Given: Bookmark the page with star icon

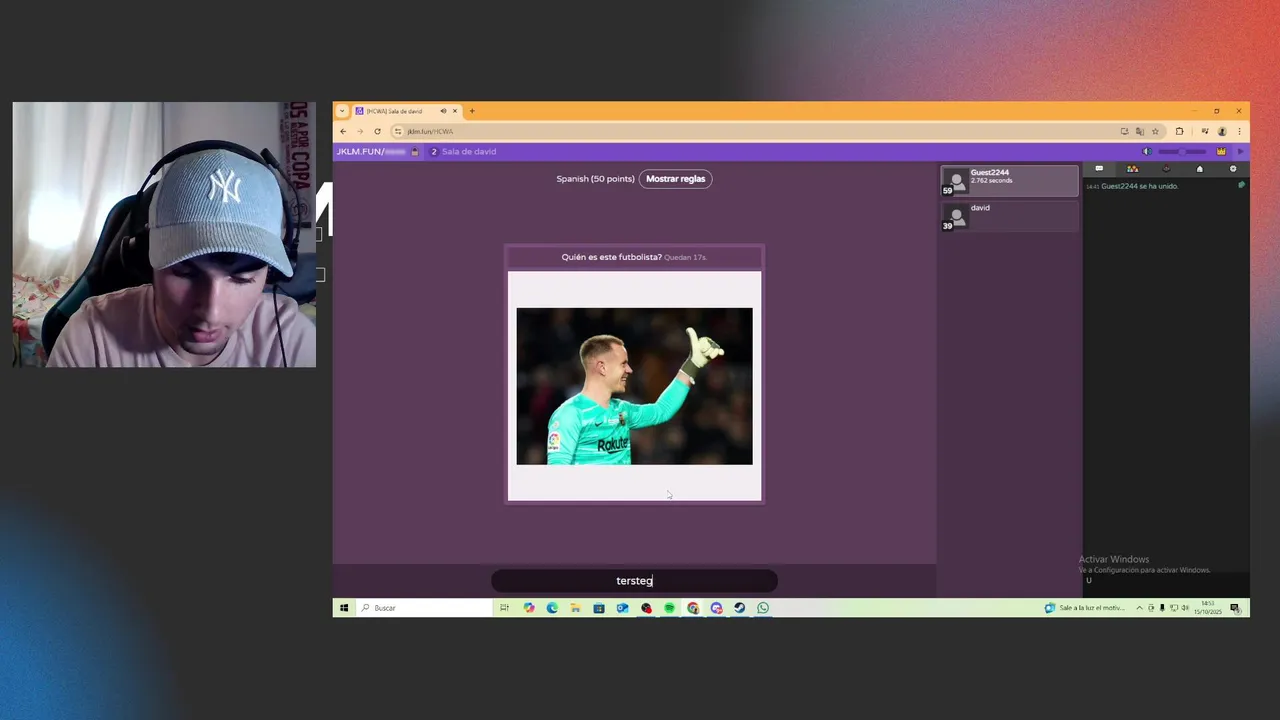Looking at the screenshot, I should [1155, 131].
